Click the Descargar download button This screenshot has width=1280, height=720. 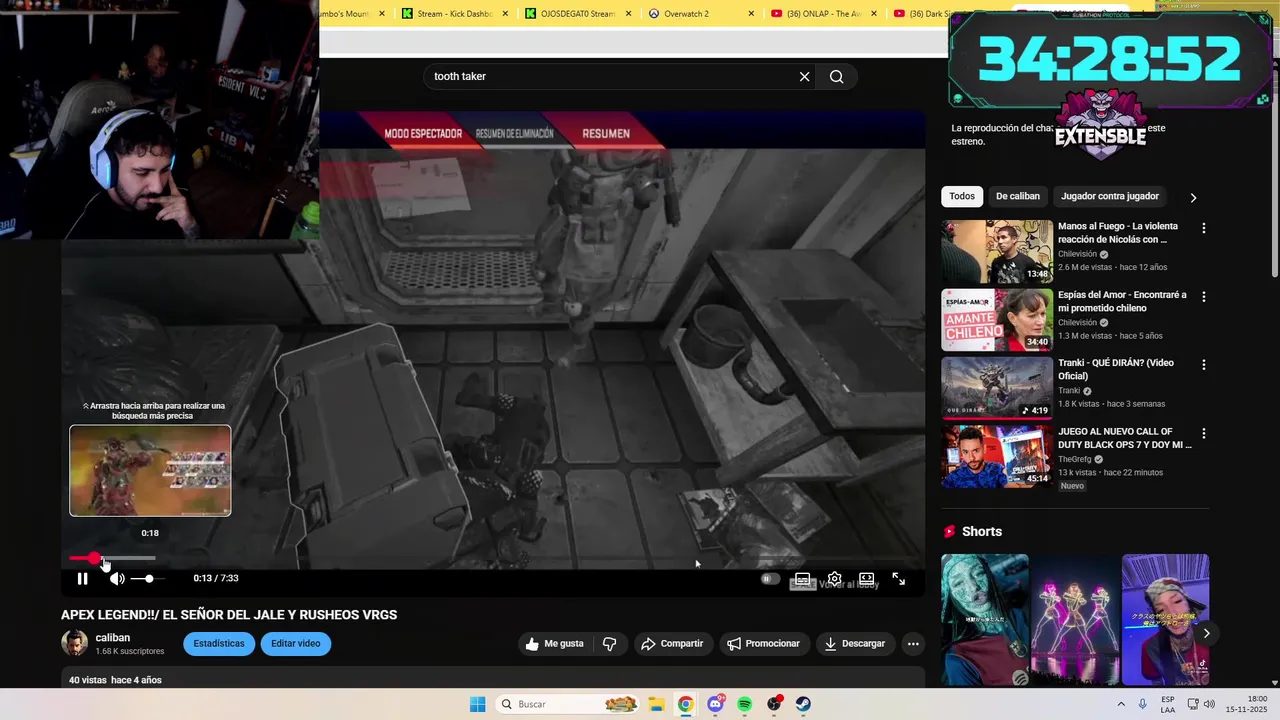(855, 644)
